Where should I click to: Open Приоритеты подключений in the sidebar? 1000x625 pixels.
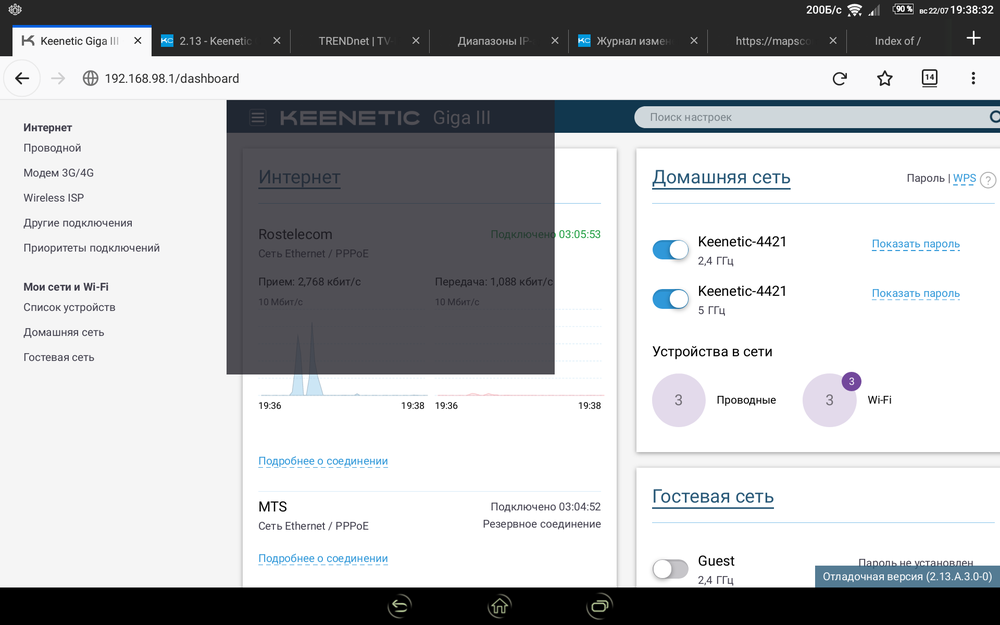[91, 247]
